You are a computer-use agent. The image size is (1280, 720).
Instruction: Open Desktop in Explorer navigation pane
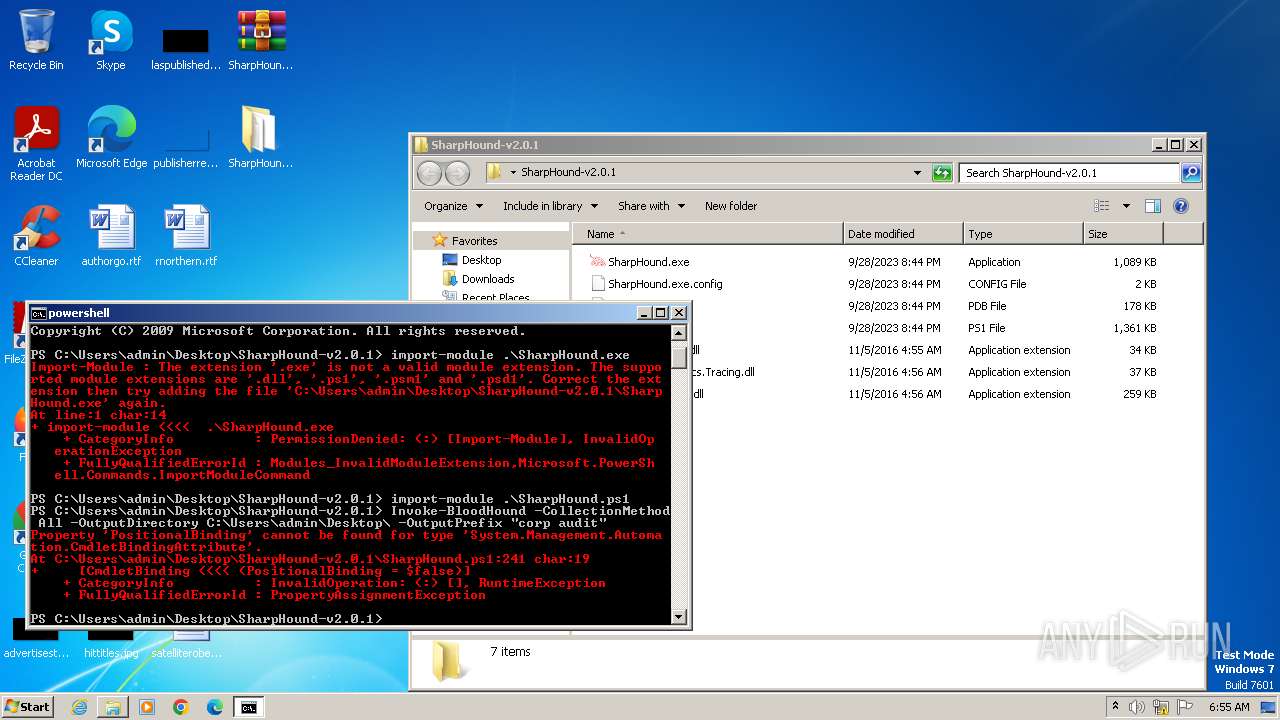tap(481, 260)
